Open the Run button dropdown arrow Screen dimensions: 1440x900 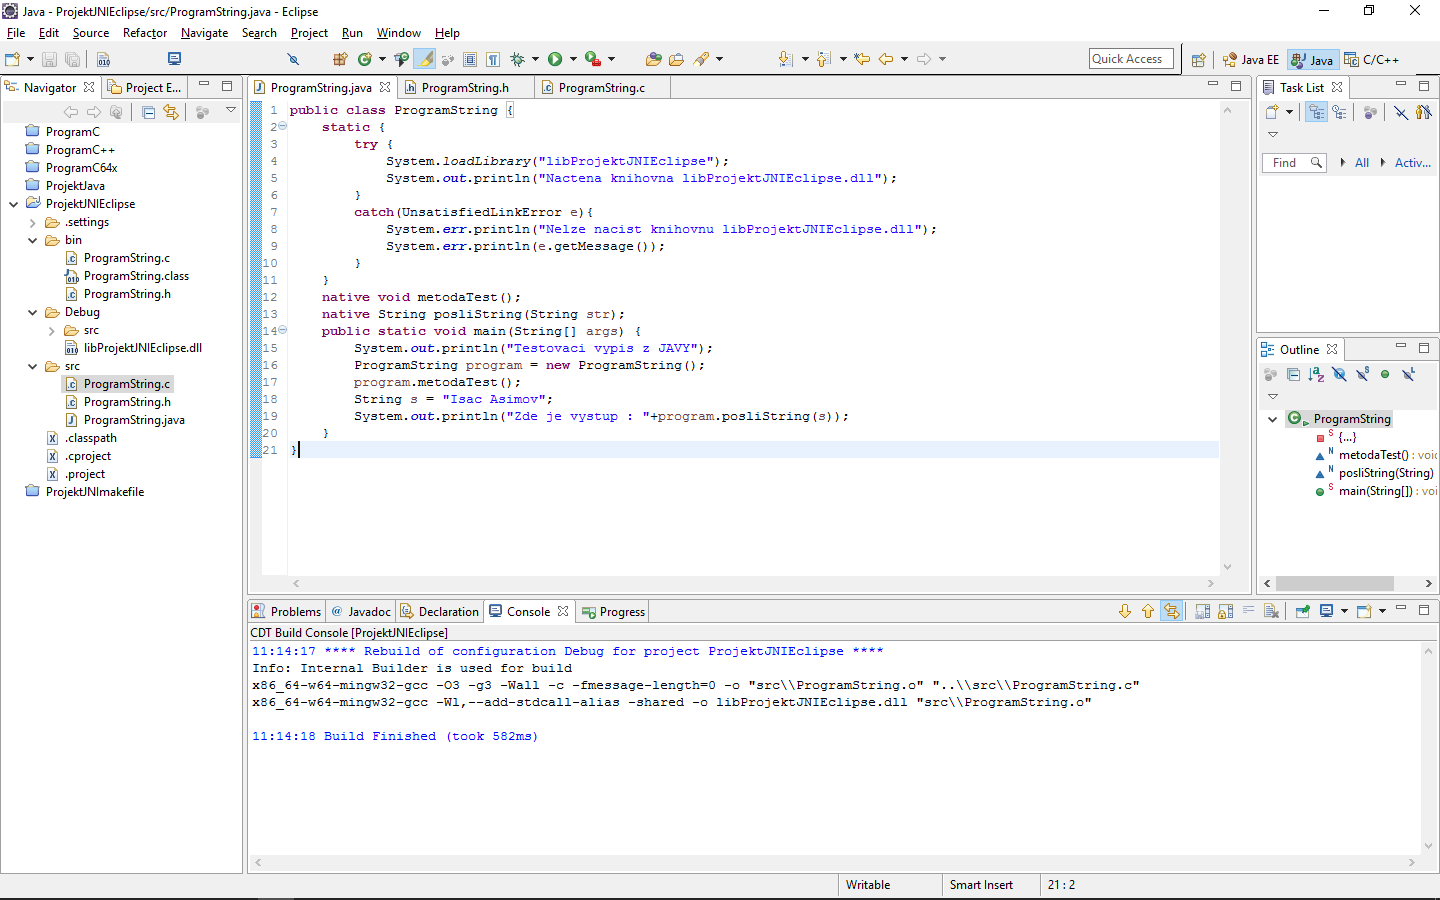[573, 59]
